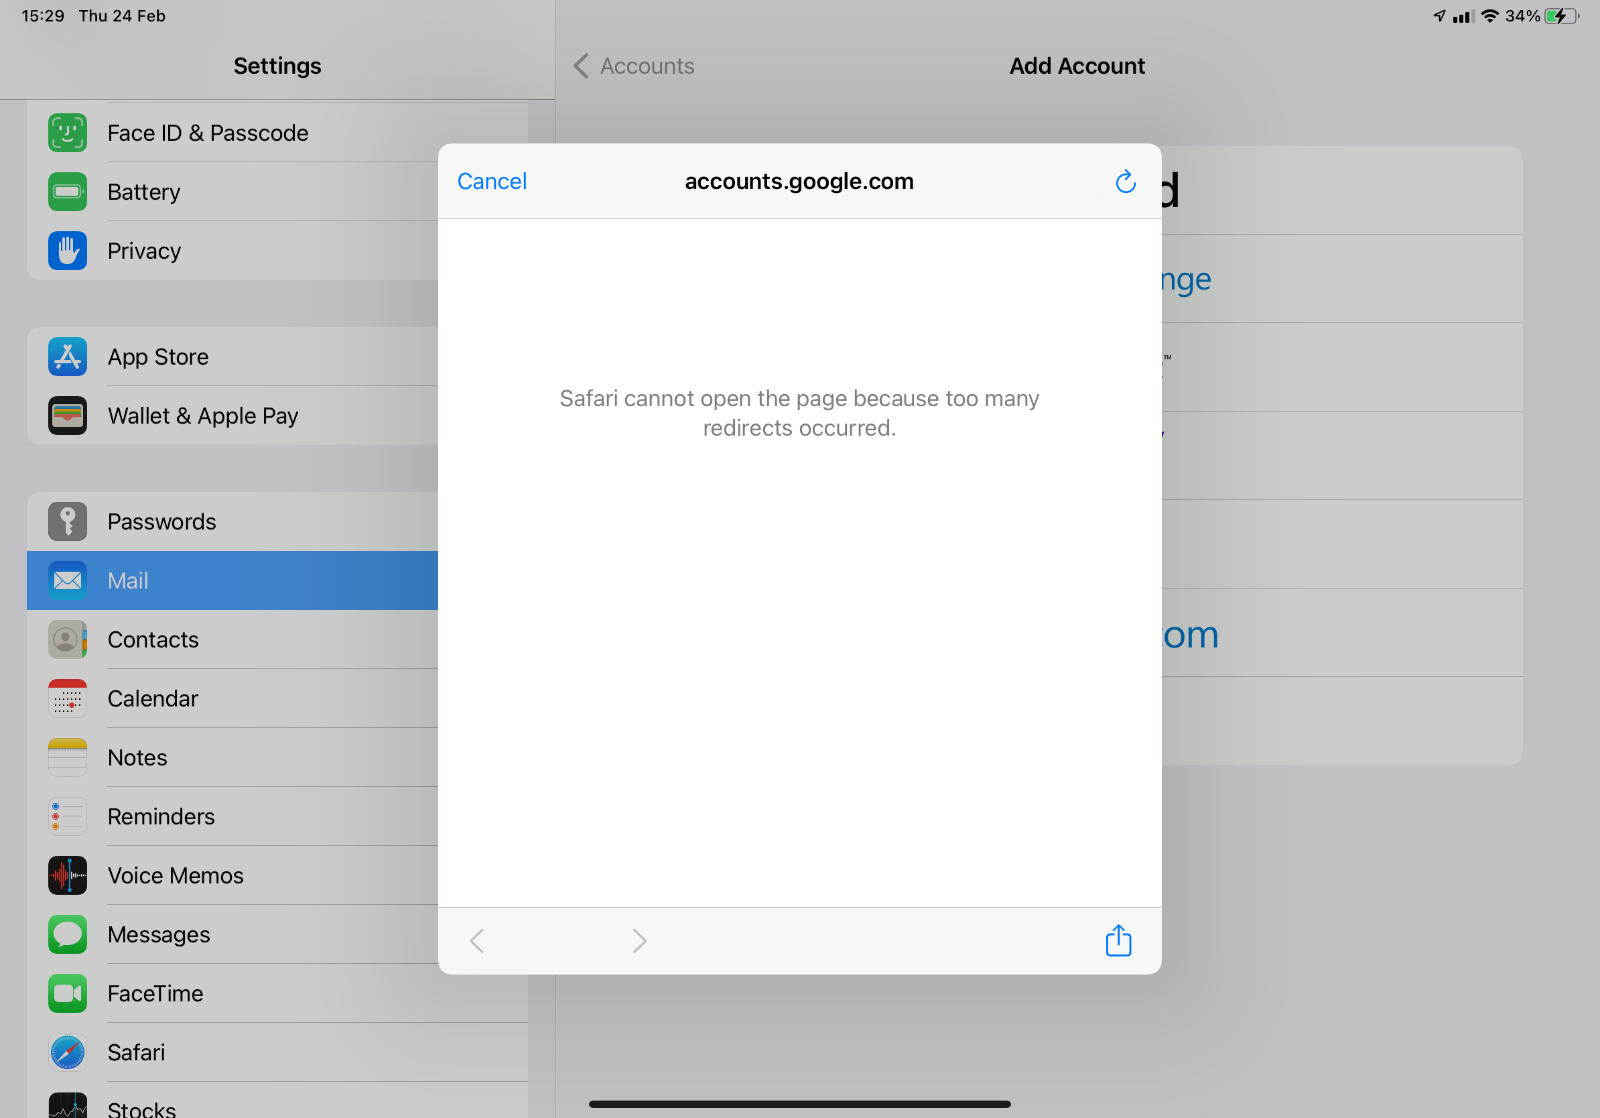Tap the App Store icon
This screenshot has height=1118, width=1600.
click(x=67, y=357)
